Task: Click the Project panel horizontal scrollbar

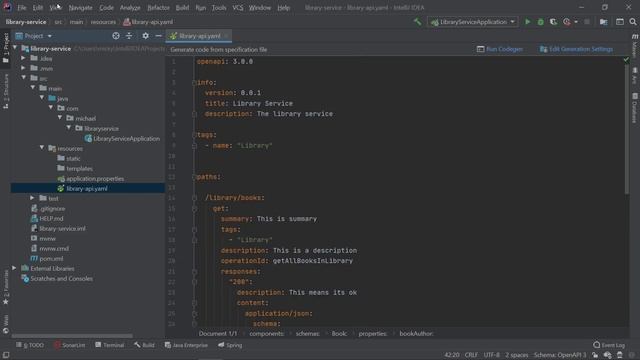Action: pyautogui.click(x=72, y=336)
